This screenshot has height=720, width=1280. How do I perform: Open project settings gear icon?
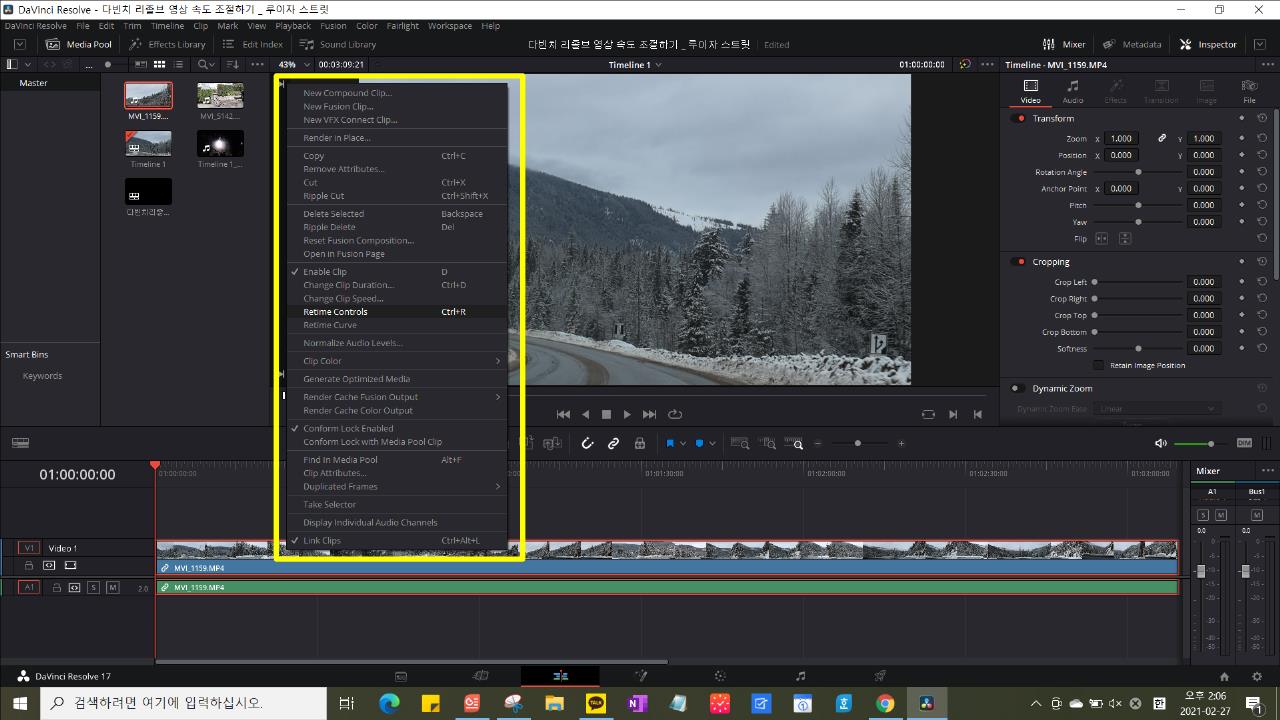[x=1257, y=676]
